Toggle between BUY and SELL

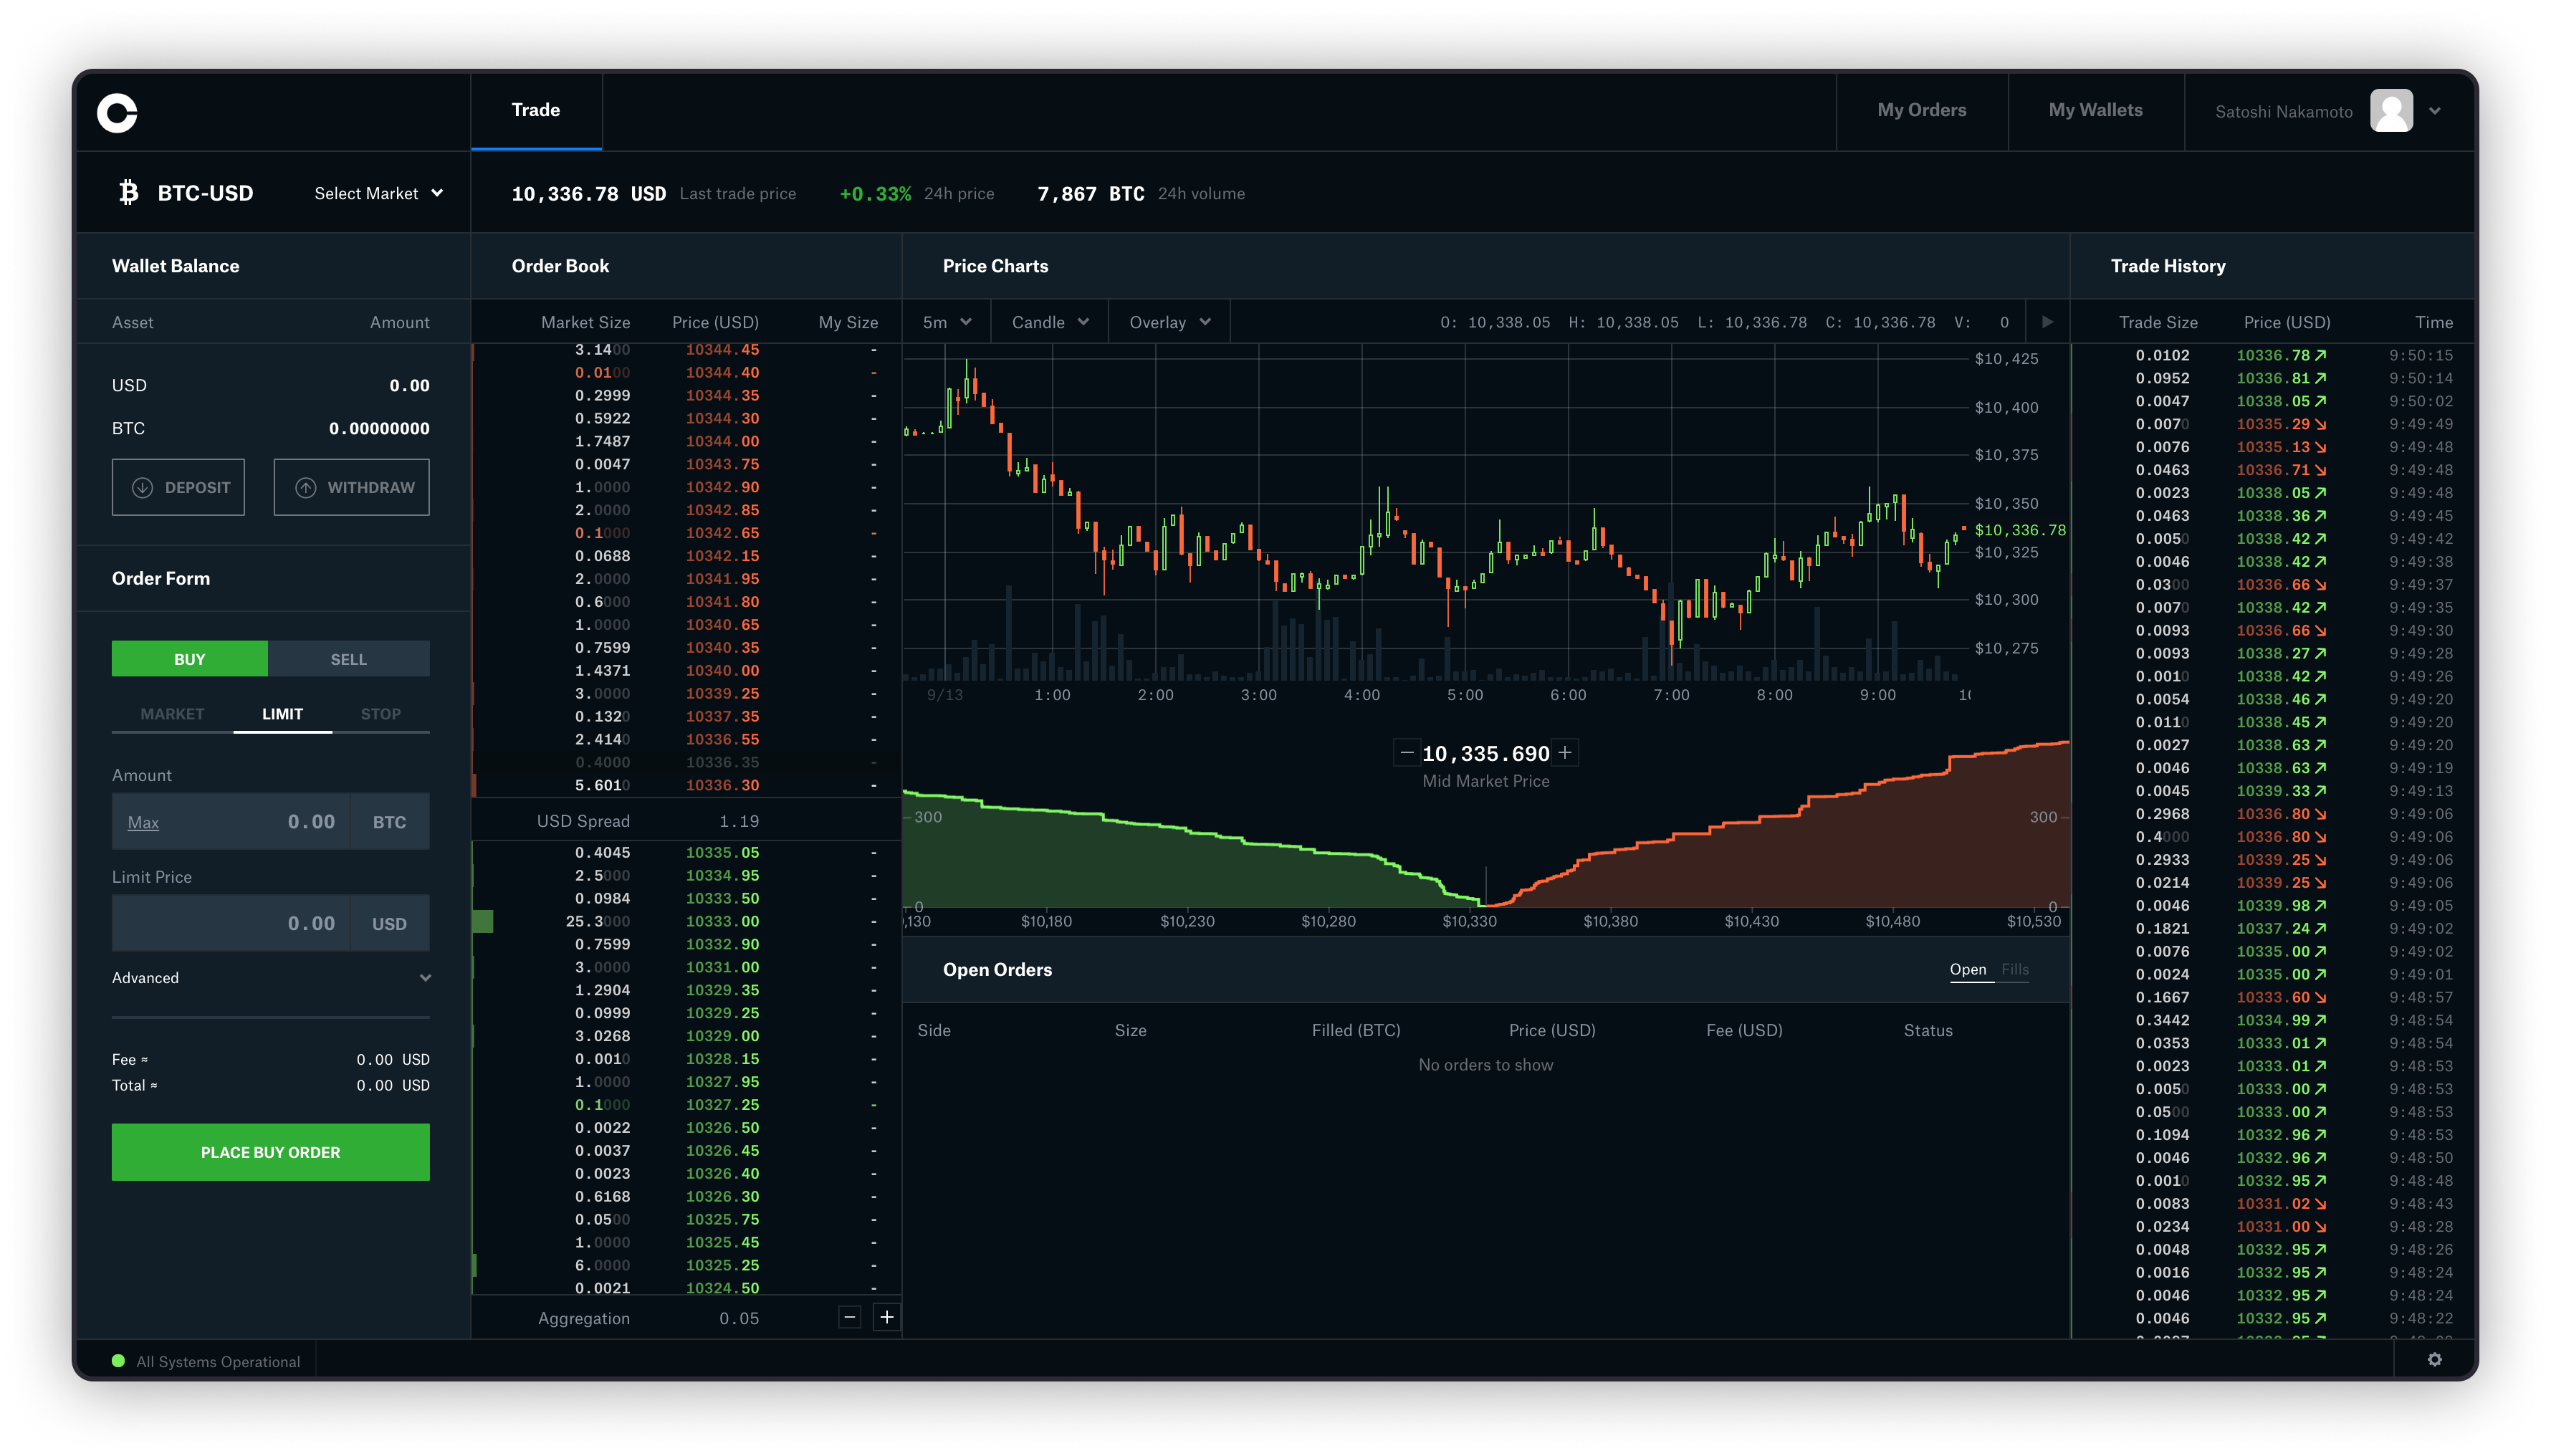click(349, 657)
